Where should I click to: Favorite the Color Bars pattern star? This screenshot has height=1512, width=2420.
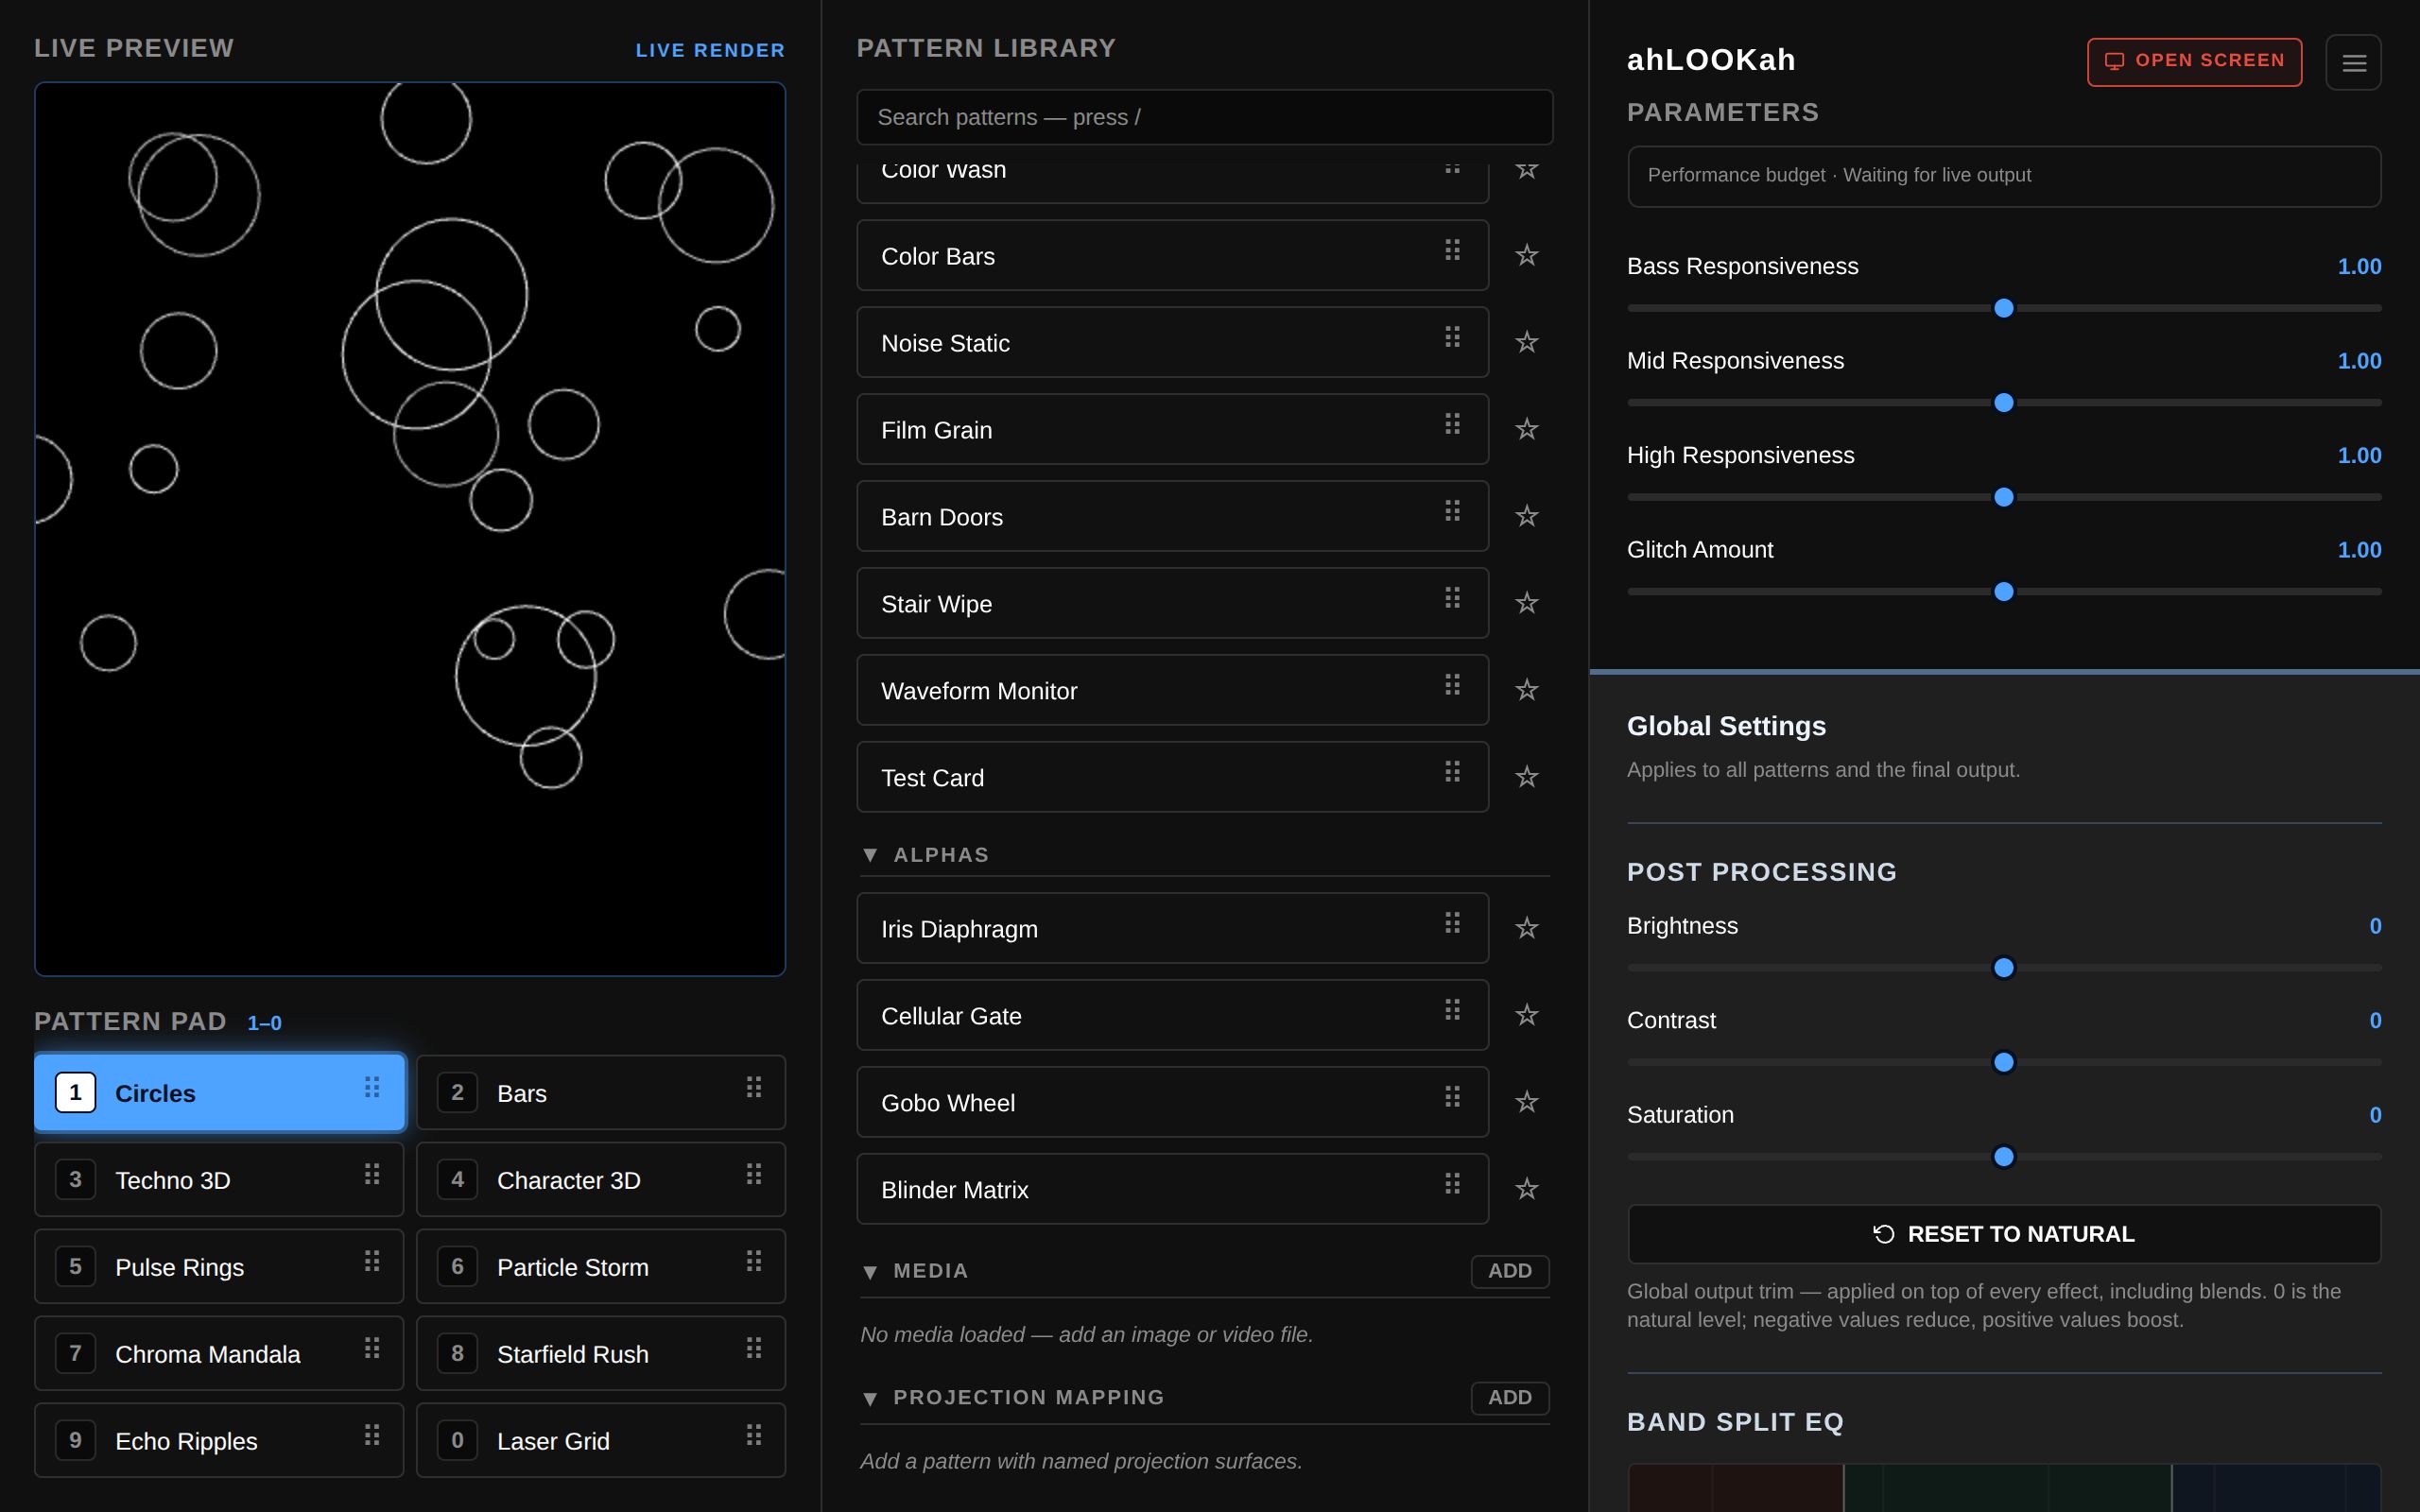pyautogui.click(x=1526, y=255)
